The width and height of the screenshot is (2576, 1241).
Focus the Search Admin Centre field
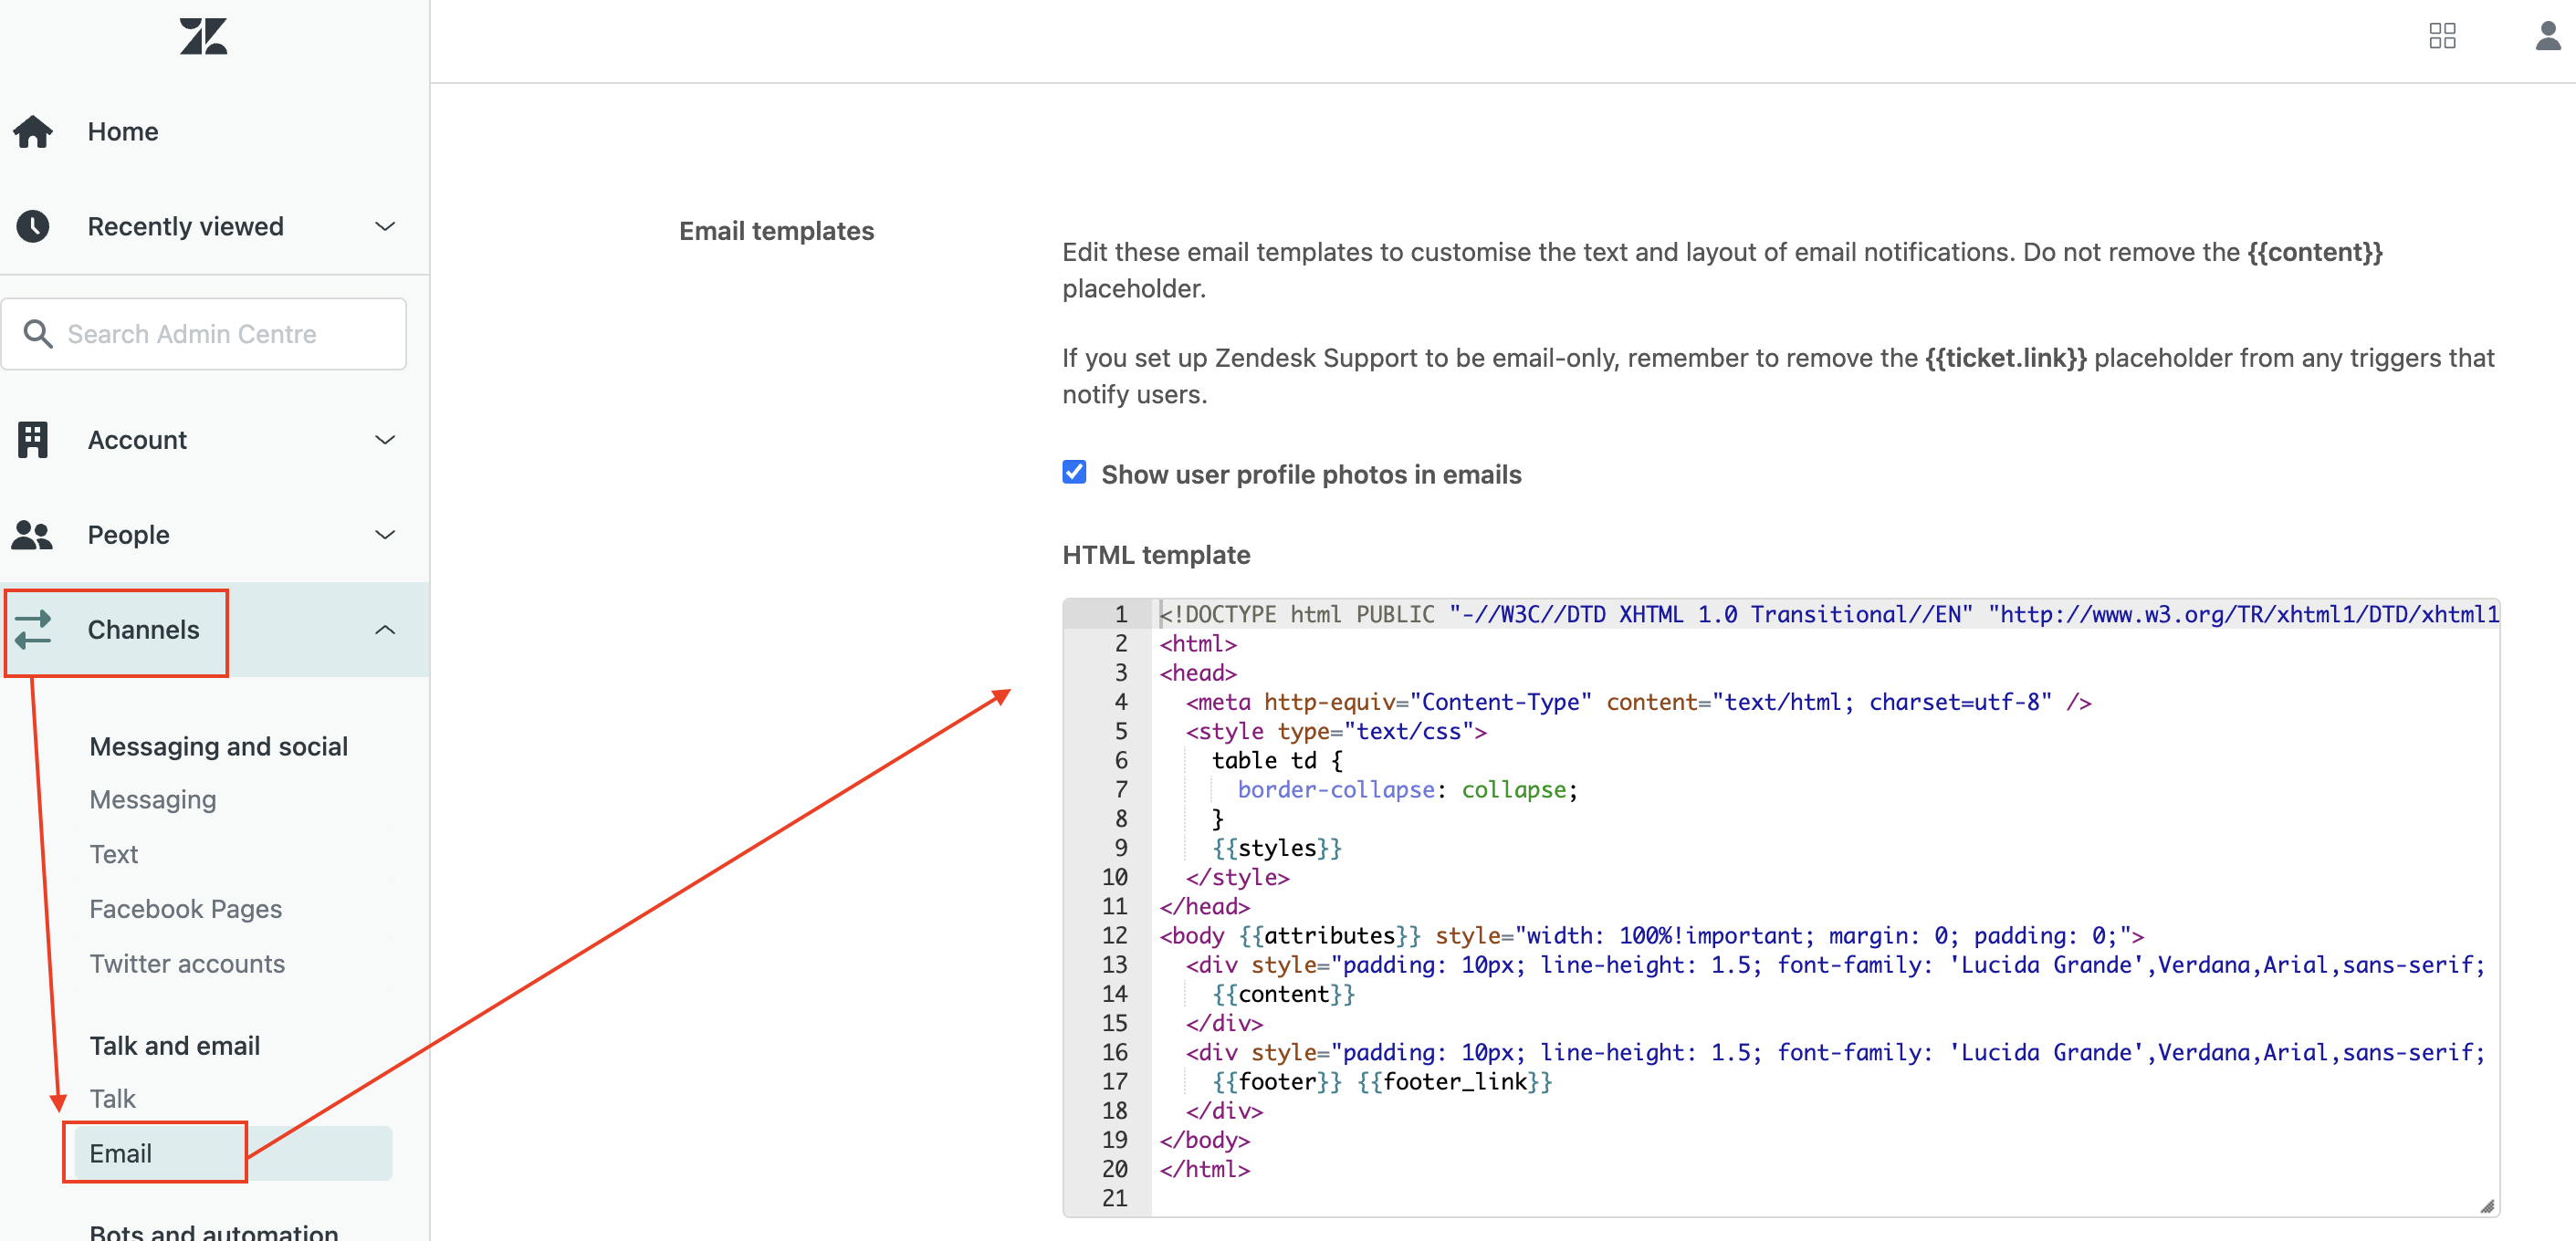[204, 333]
